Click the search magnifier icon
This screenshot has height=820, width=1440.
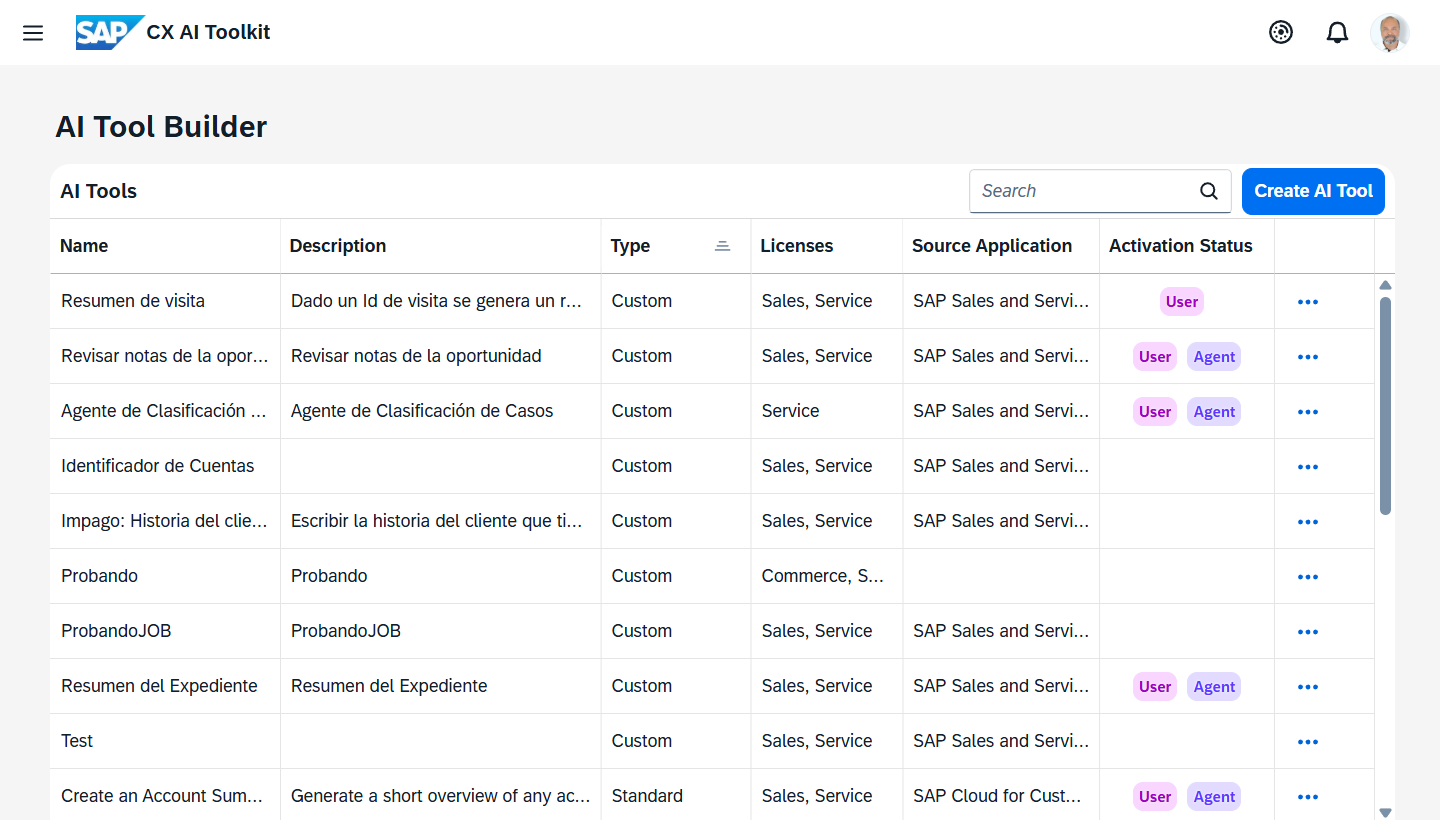point(1208,191)
